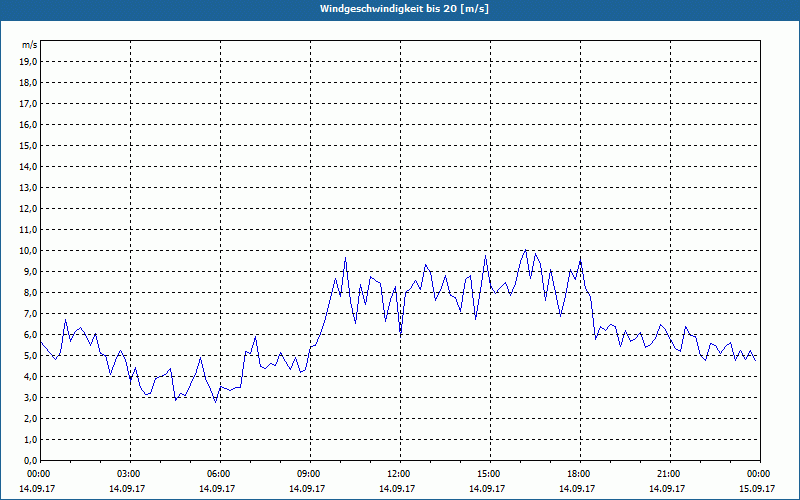Viewport: 800px width, 500px height.
Task: Click the 09:00 time label
Action: tap(310, 474)
